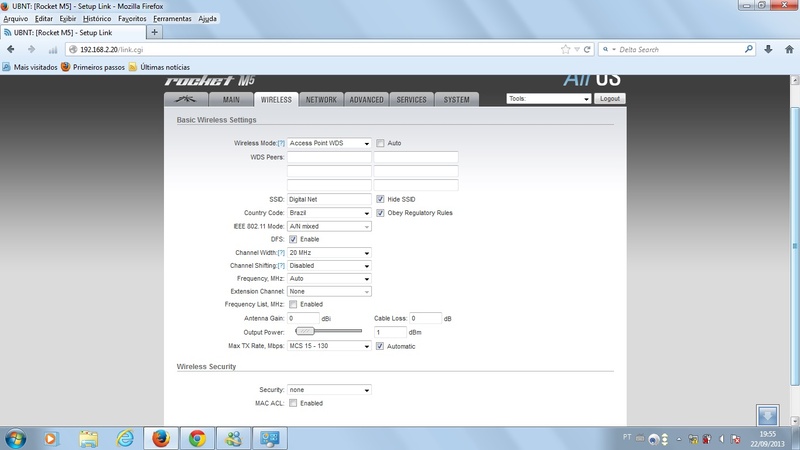Launch Google Chrome from taskbar
This screenshot has width=800, height=450.
pos(197,438)
